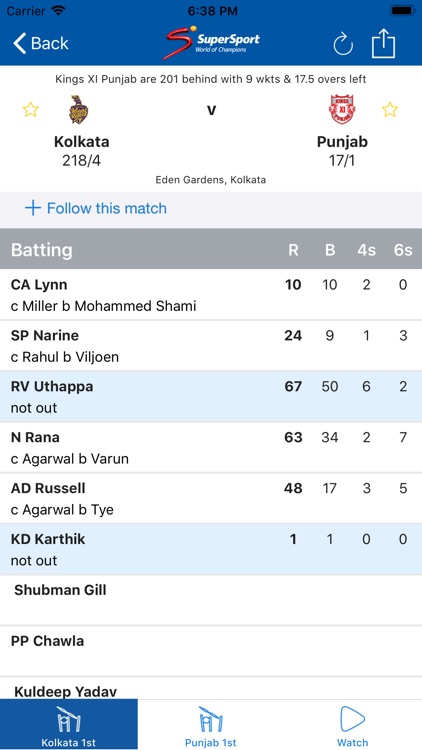
Task: Toggle favorite star for Punjab
Action: (390, 110)
